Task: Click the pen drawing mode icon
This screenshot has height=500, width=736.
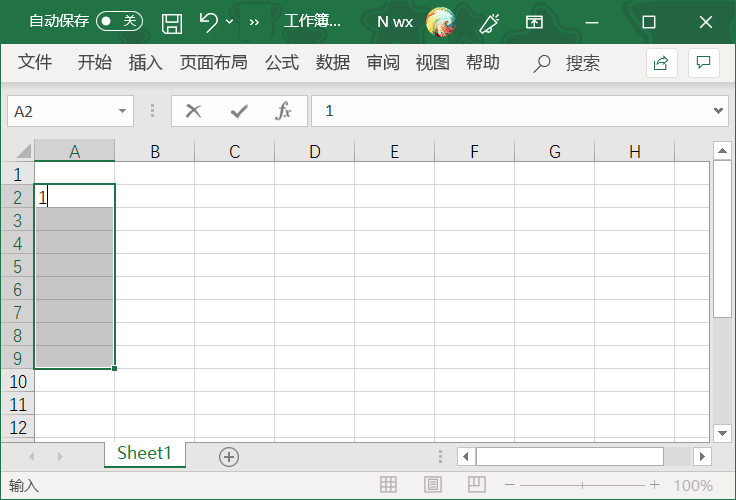Action: tap(489, 23)
